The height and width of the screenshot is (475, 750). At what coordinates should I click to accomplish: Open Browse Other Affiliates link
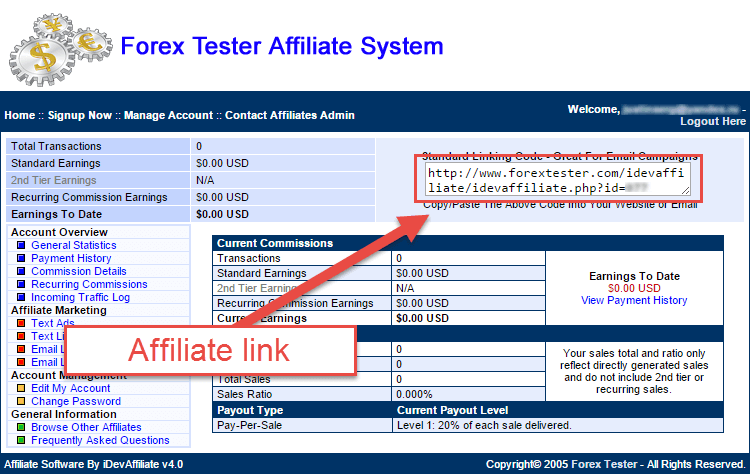(x=87, y=427)
